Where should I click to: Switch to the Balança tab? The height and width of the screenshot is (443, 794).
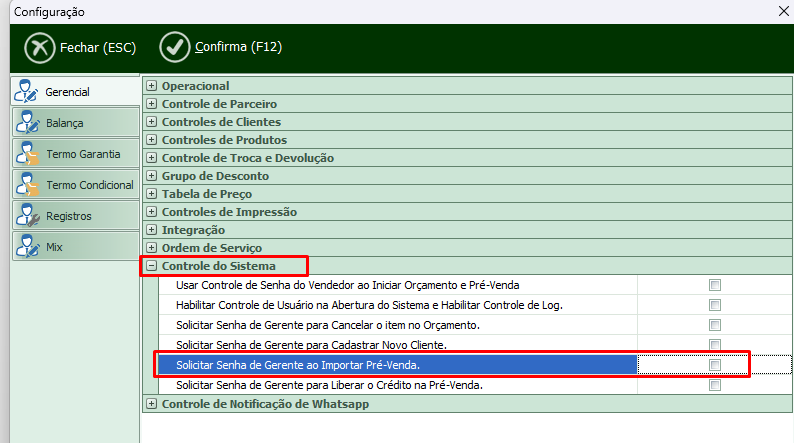click(x=76, y=123)
